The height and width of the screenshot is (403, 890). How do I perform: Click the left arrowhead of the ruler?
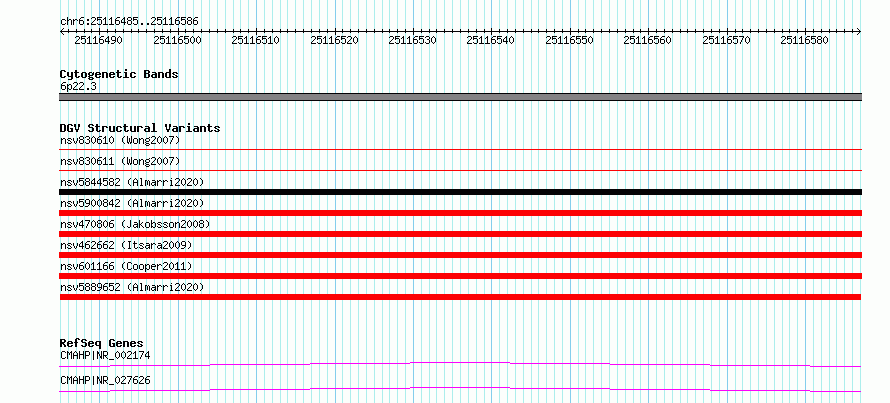pos(62,31)
